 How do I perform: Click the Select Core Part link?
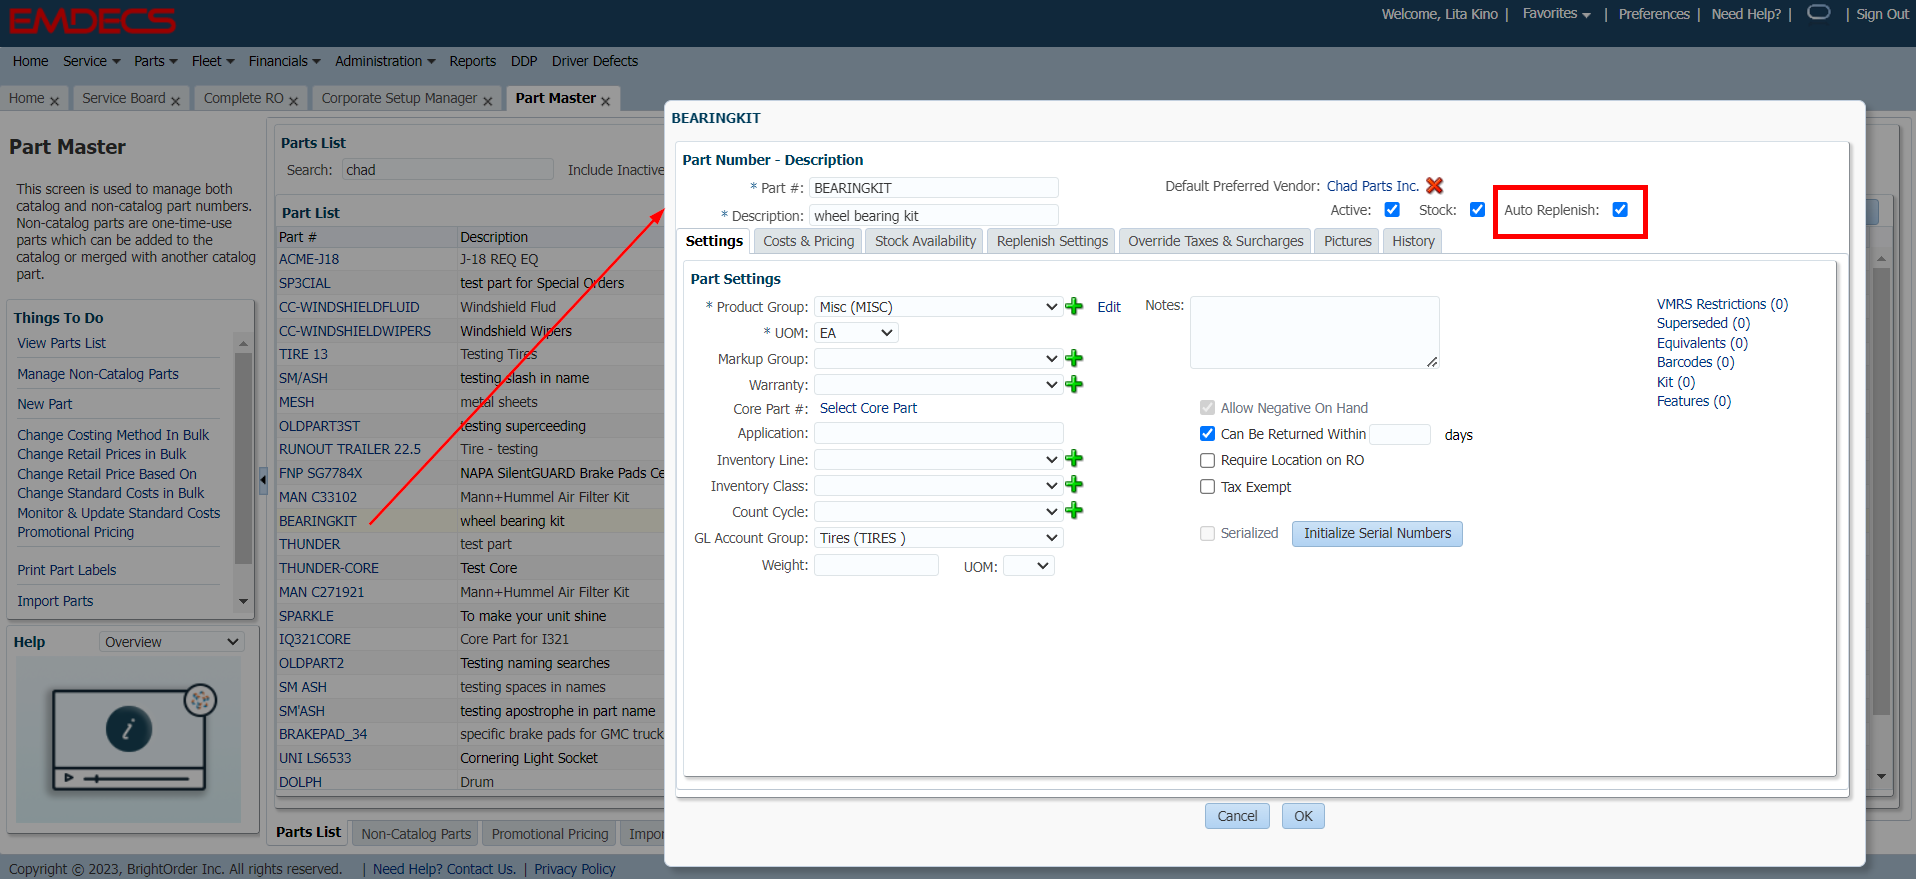click(x=868, y=408)
